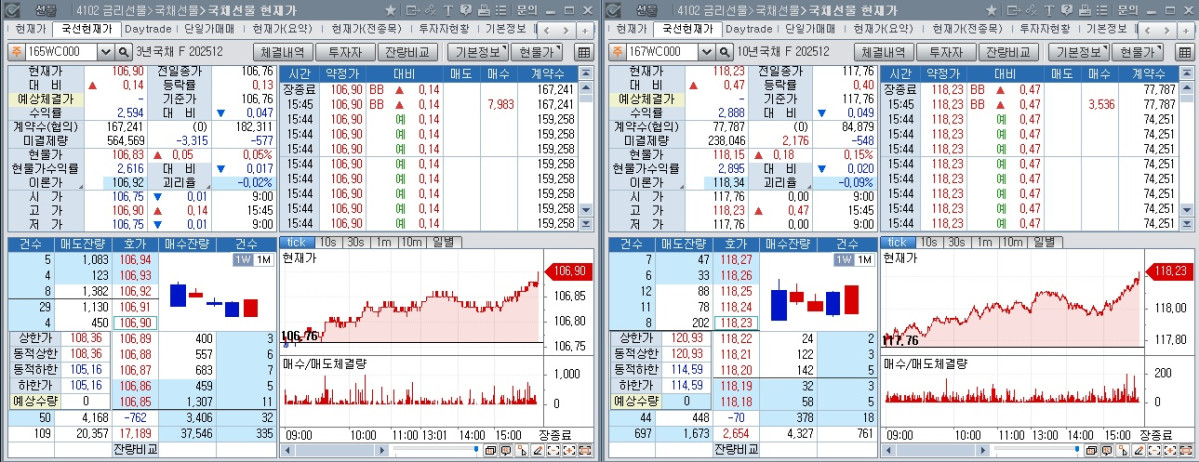Open 현물가 dropdown button in right window
This screenshot has width=1199, height=462.
click(x=1137, y=53)
